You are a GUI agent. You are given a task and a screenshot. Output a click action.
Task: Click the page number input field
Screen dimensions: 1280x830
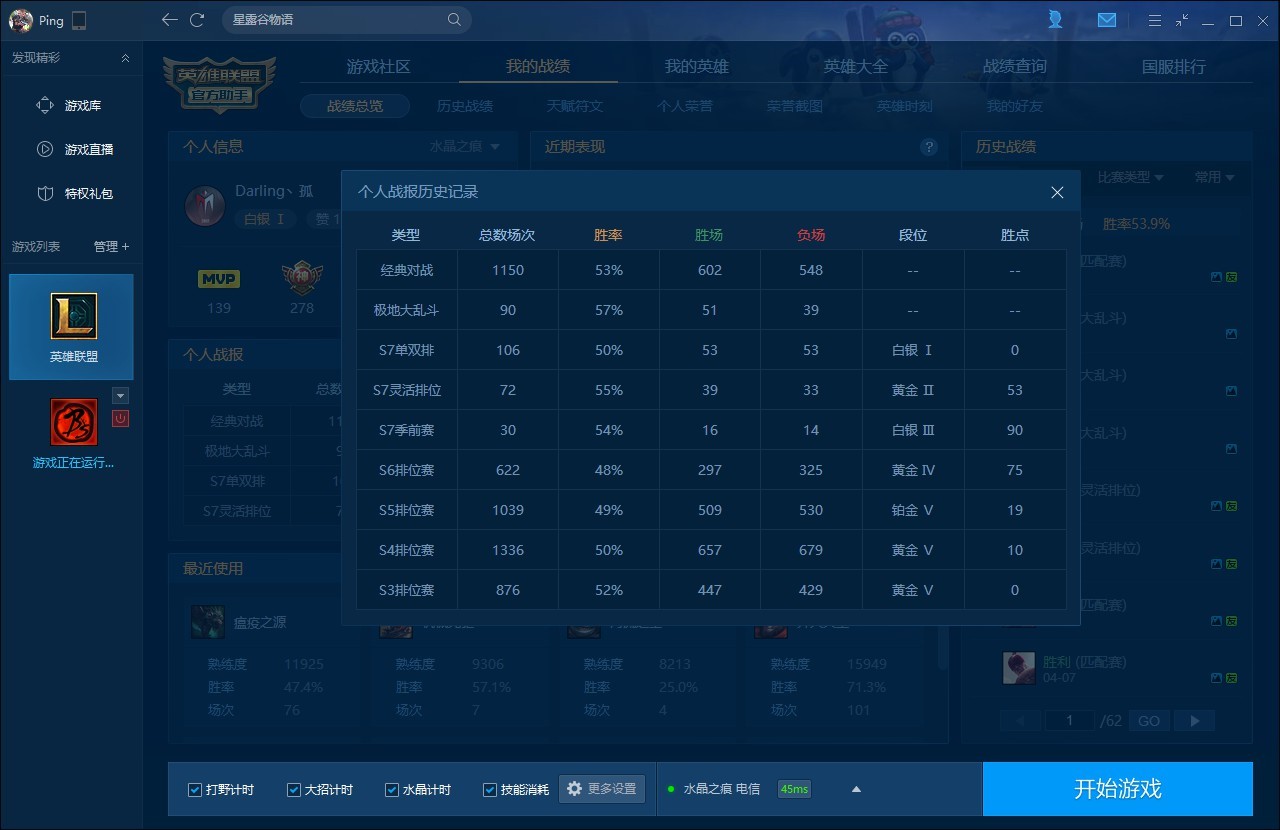(1070, 720)
